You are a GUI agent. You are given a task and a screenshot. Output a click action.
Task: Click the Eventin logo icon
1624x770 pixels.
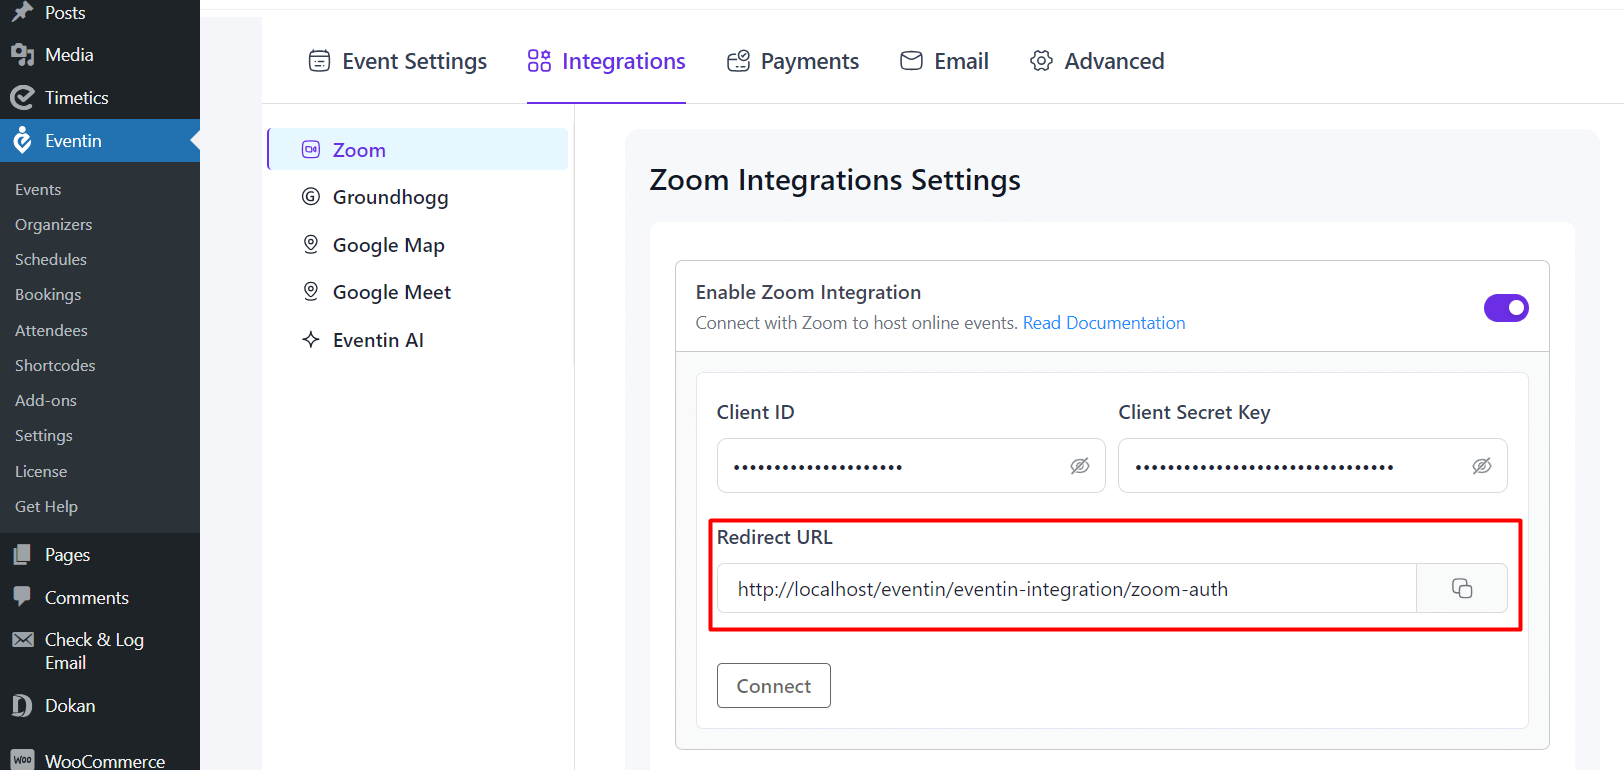click(x=22, y=141)
